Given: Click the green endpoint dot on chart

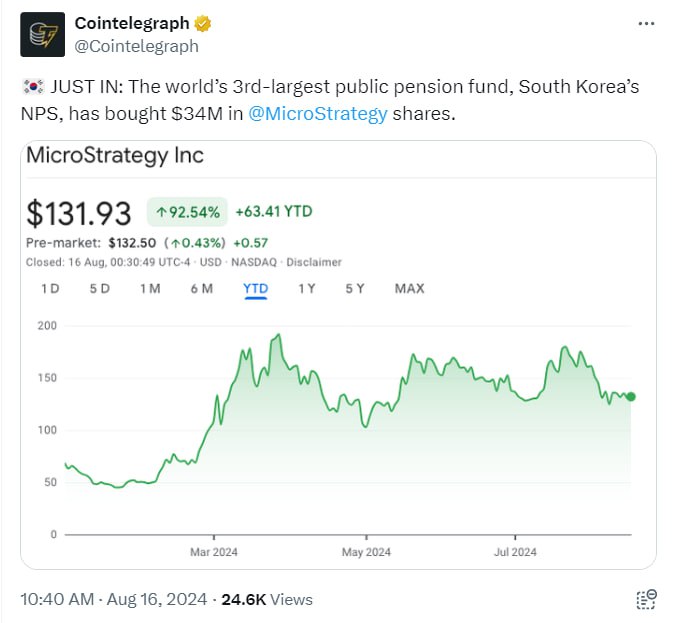Looking at the screenshot, I should point(631,397).
